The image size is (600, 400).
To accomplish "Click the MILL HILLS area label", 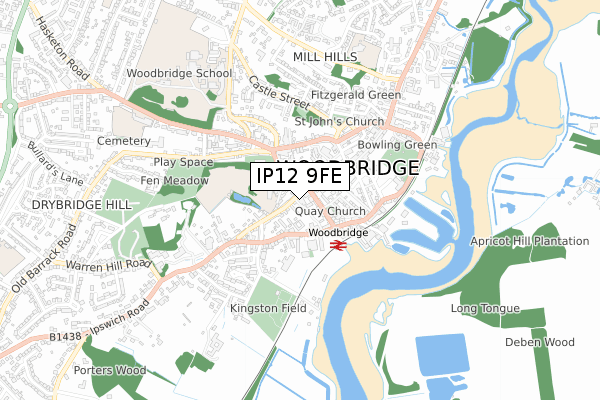I will click(325, 57).
